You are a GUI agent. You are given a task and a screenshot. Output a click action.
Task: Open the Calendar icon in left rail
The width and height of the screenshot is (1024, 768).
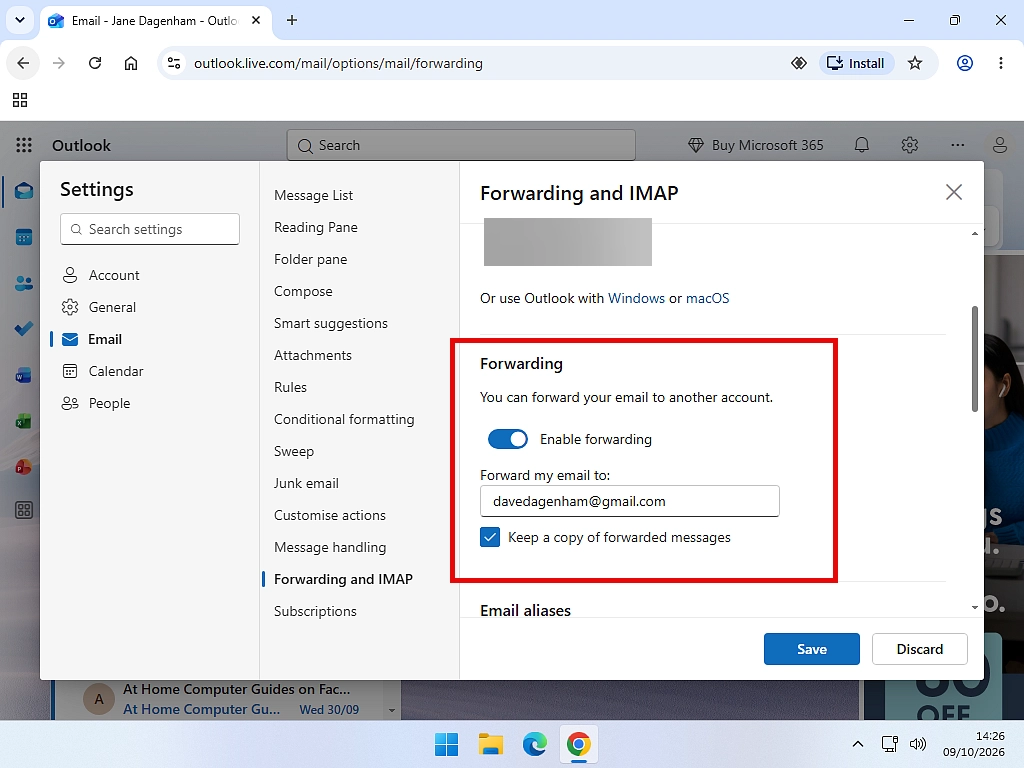(24, 237)
